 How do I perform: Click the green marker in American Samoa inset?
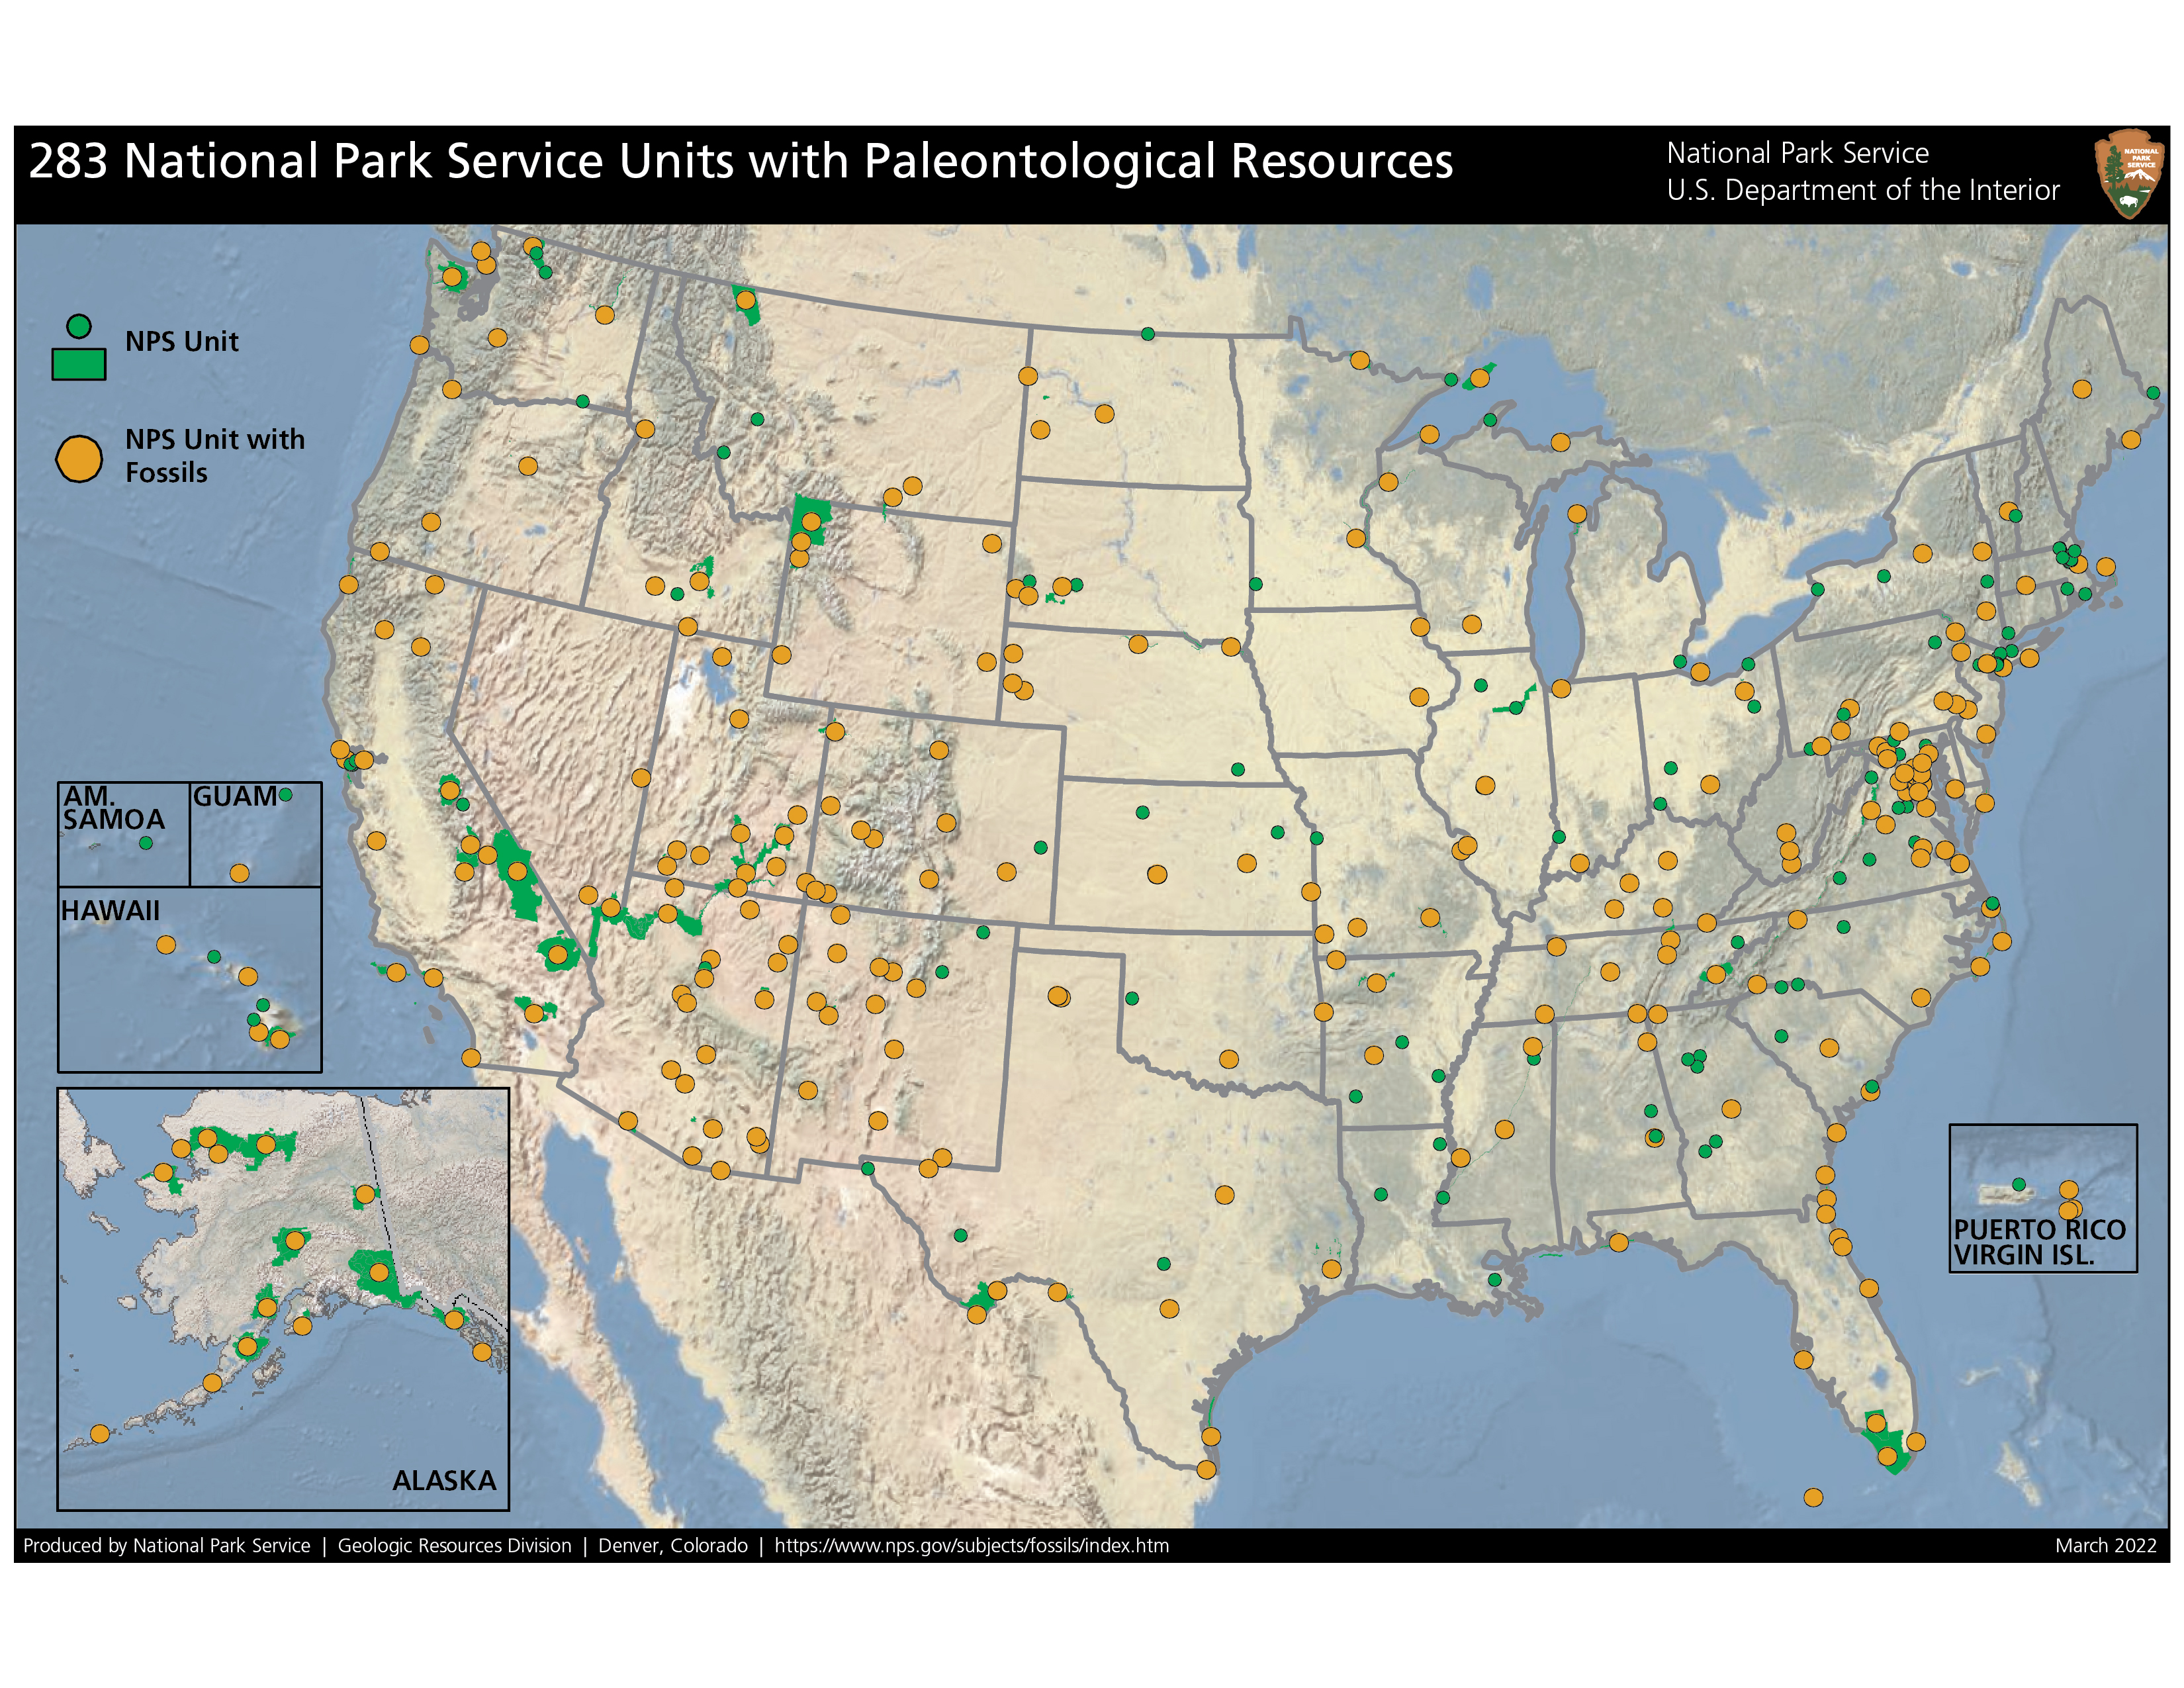click(x=146, y=843)
